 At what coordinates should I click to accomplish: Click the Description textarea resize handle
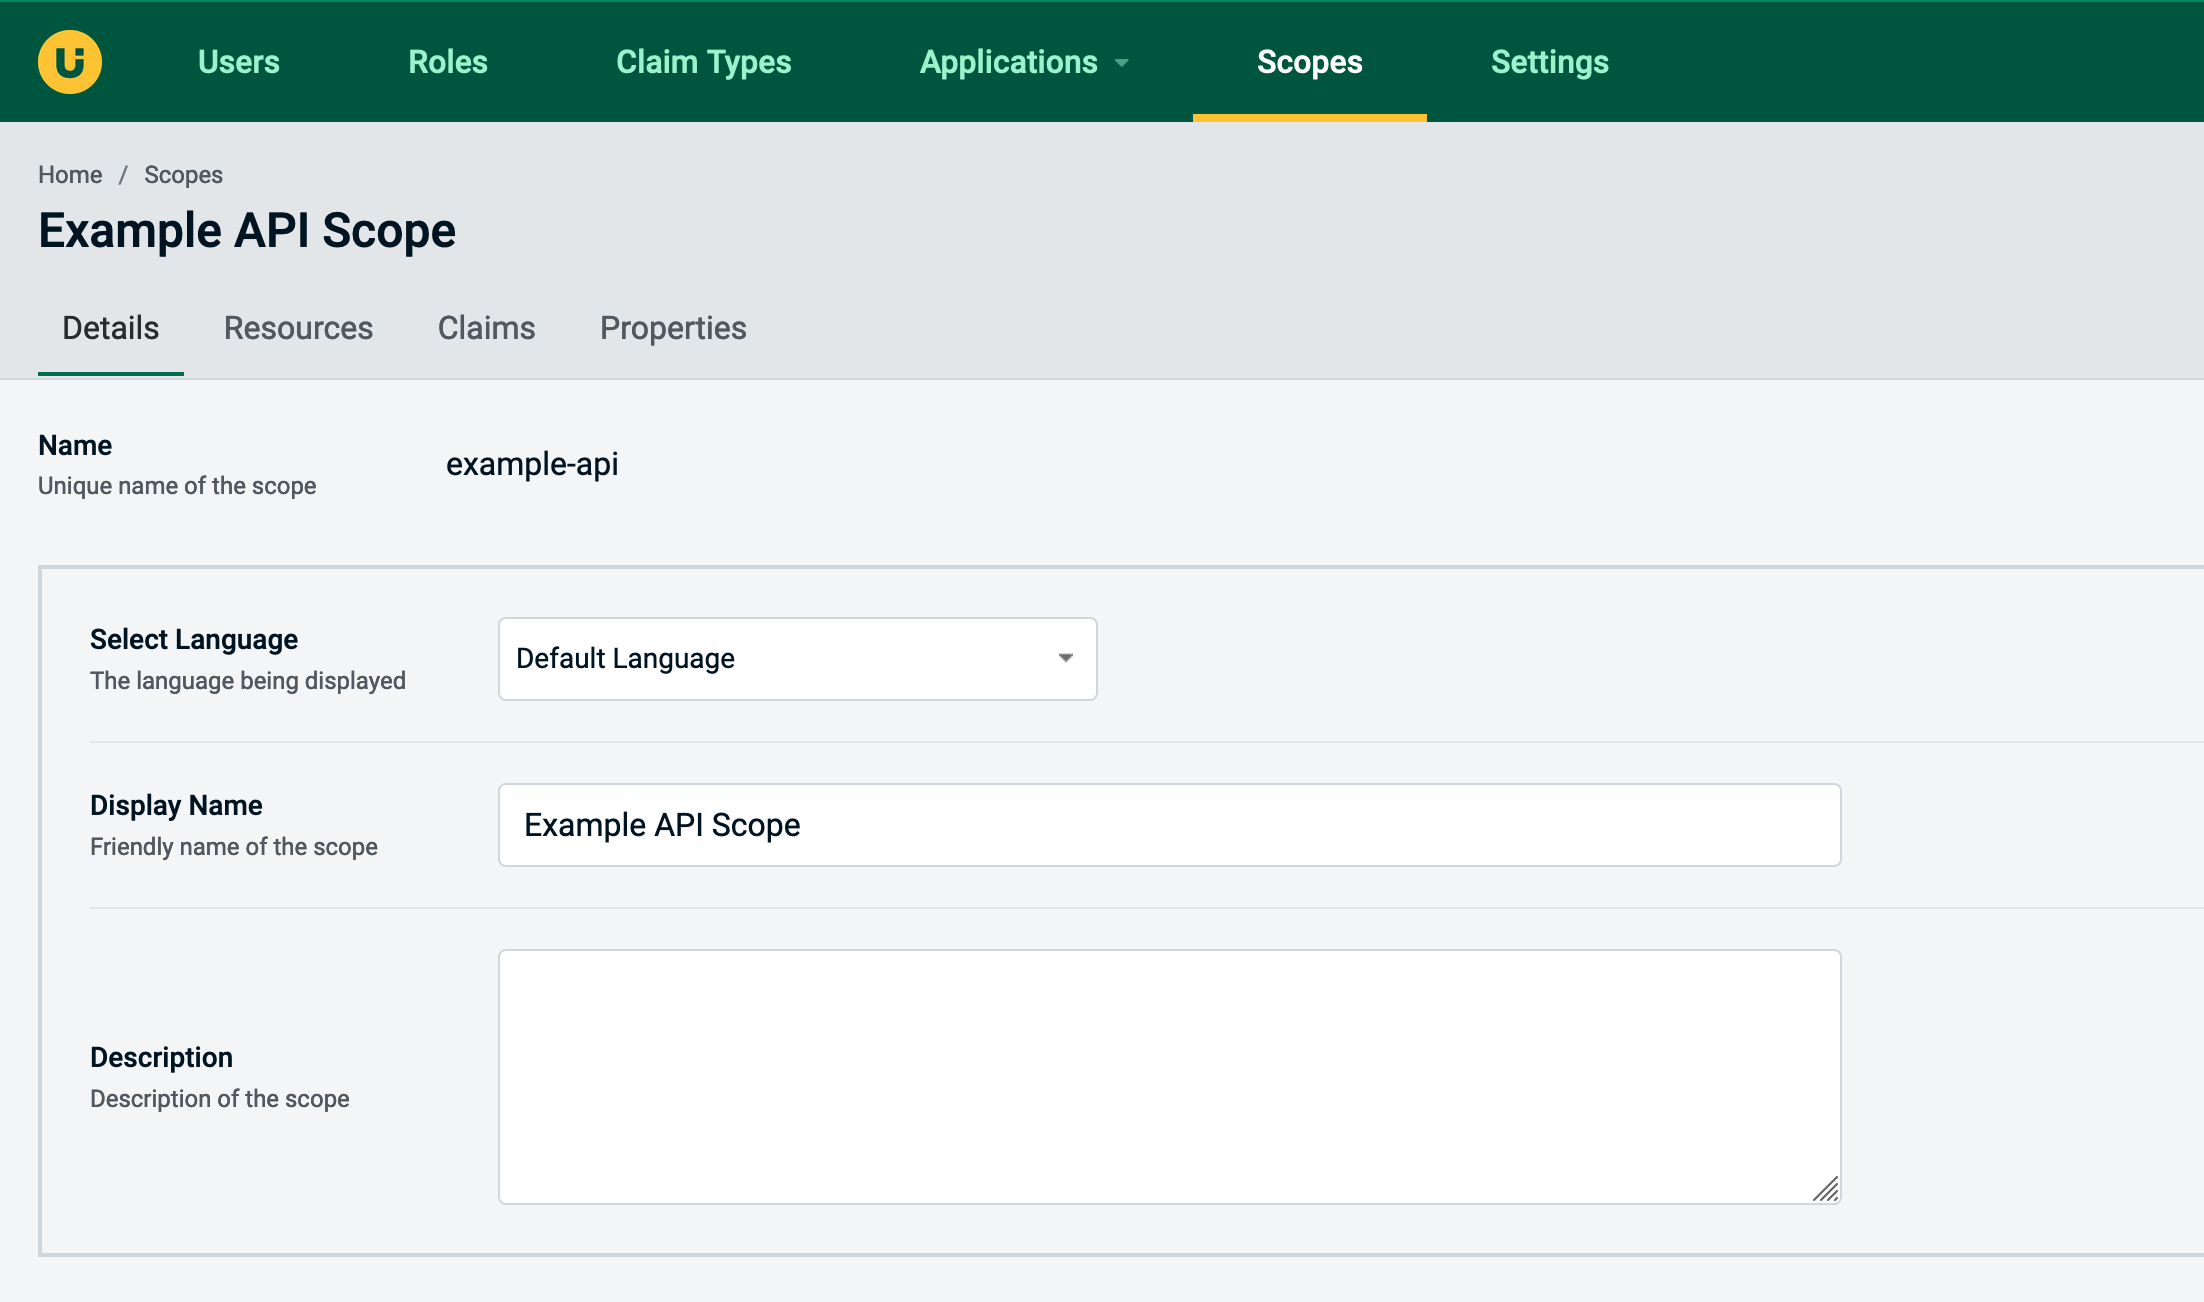(x=1826, y=1189)
